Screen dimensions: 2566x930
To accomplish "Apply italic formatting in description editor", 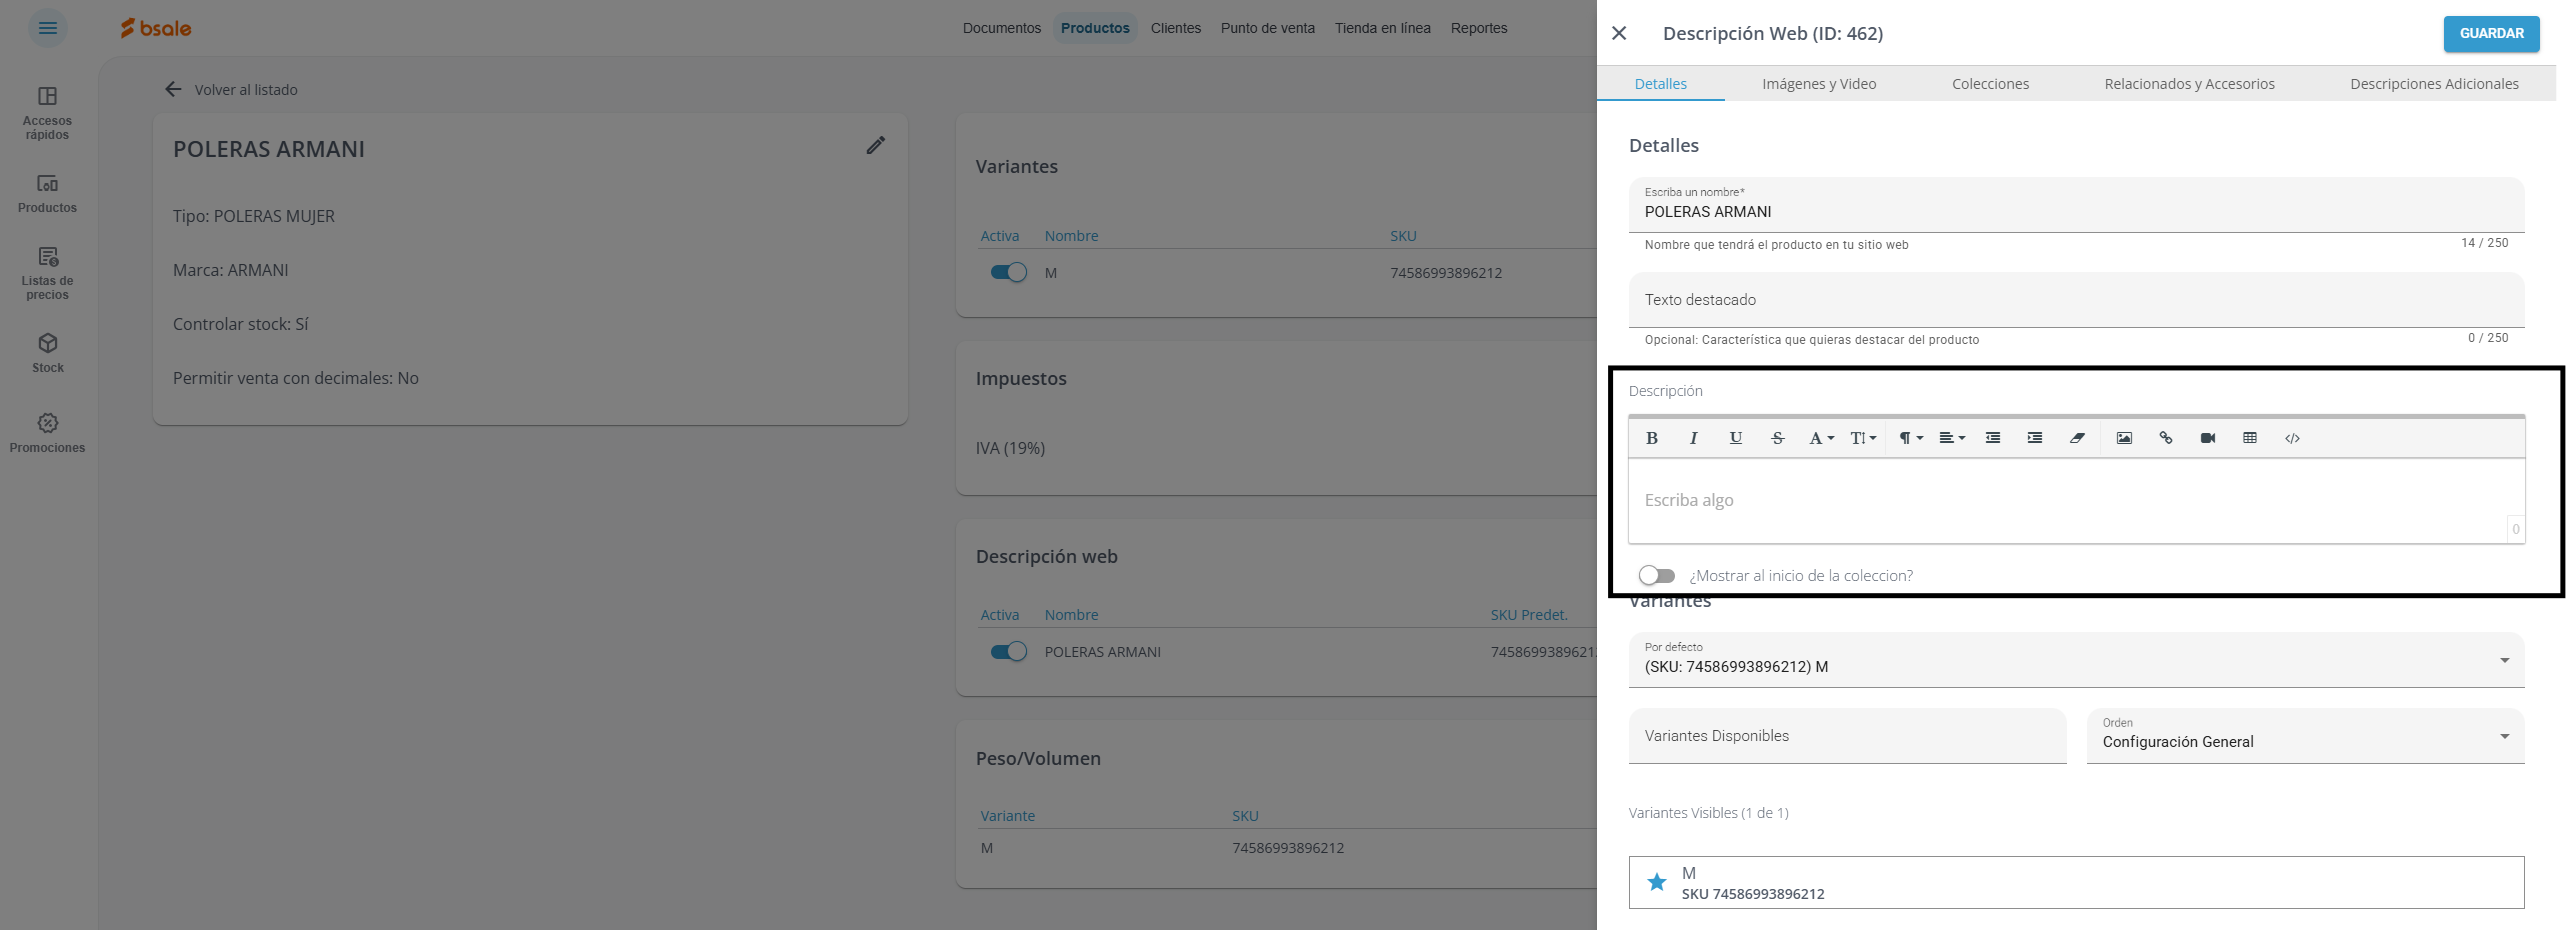I will coord(1693,438).
